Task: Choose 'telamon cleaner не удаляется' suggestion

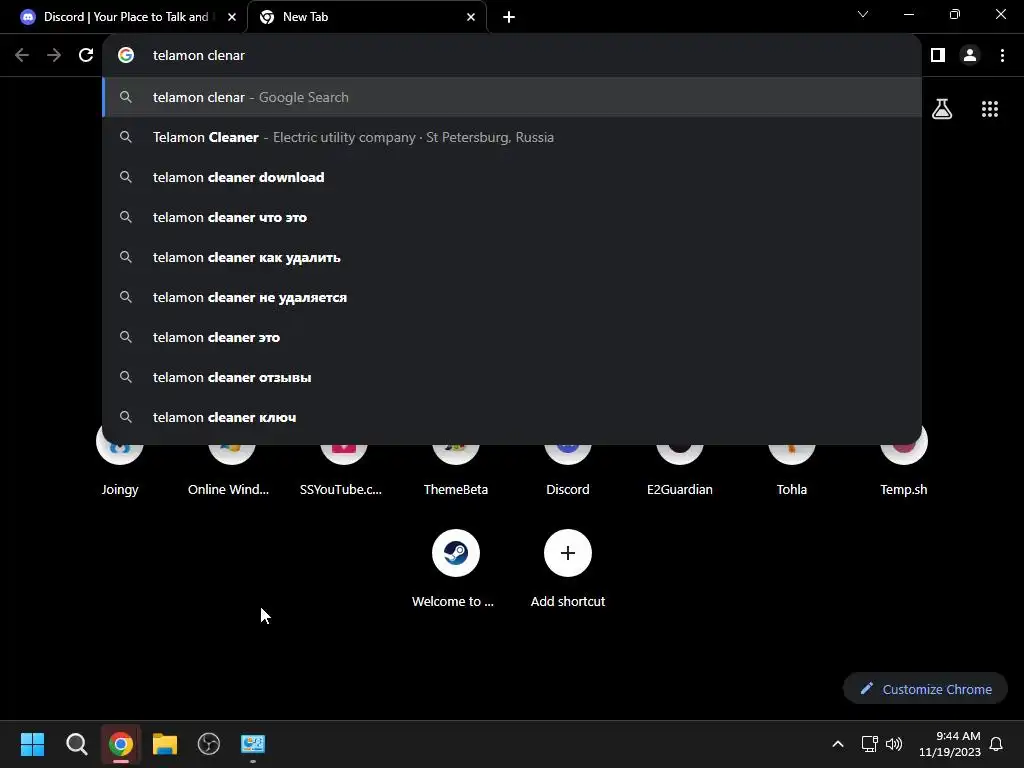Action: click(x=512, y=297)
